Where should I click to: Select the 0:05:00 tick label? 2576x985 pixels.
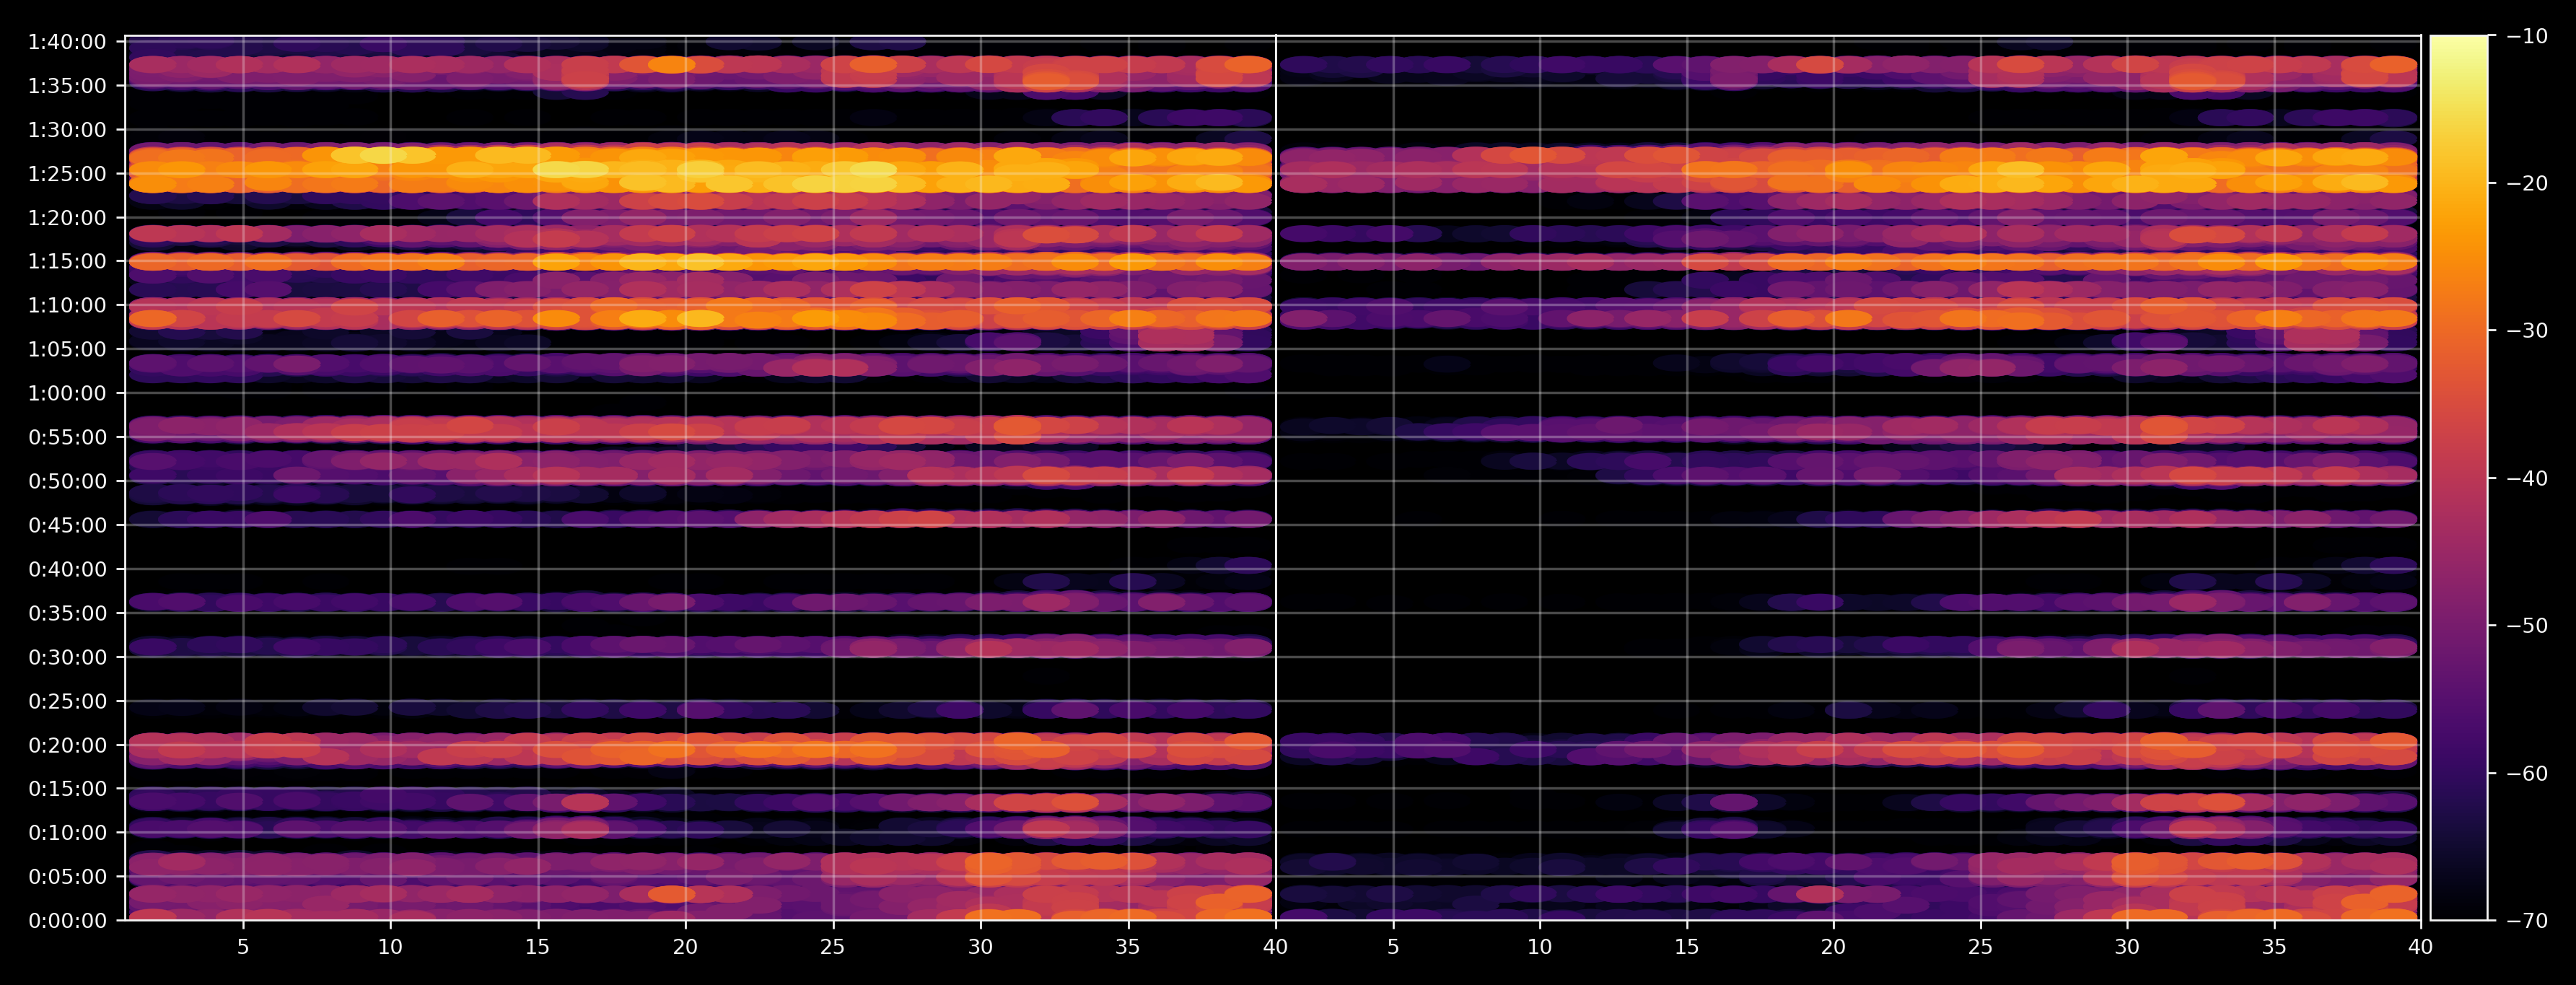click(67, 876)
